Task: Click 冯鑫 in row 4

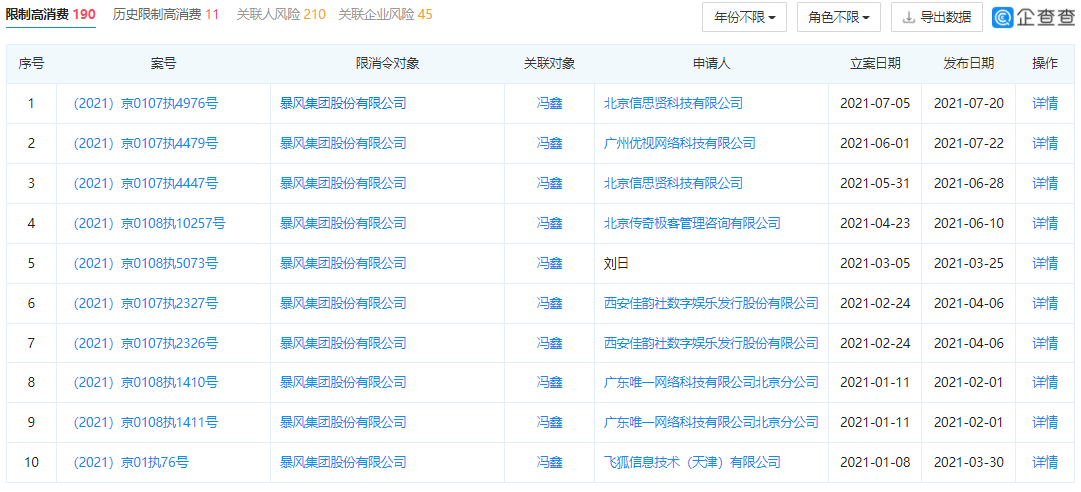Action: click(x=549, y=223)
